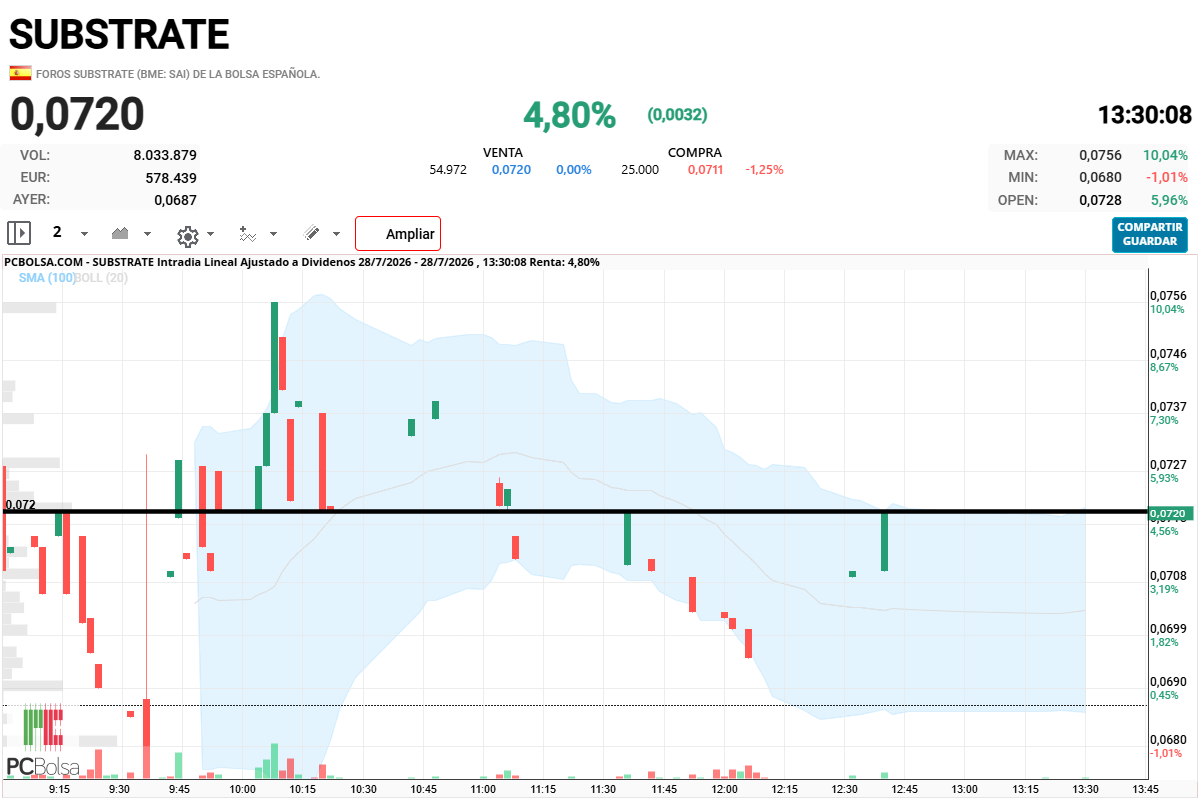This screenshot has width=1200, height=798.
Task: Expand the indicators dropdown arrow
Action: pos(274,234)
